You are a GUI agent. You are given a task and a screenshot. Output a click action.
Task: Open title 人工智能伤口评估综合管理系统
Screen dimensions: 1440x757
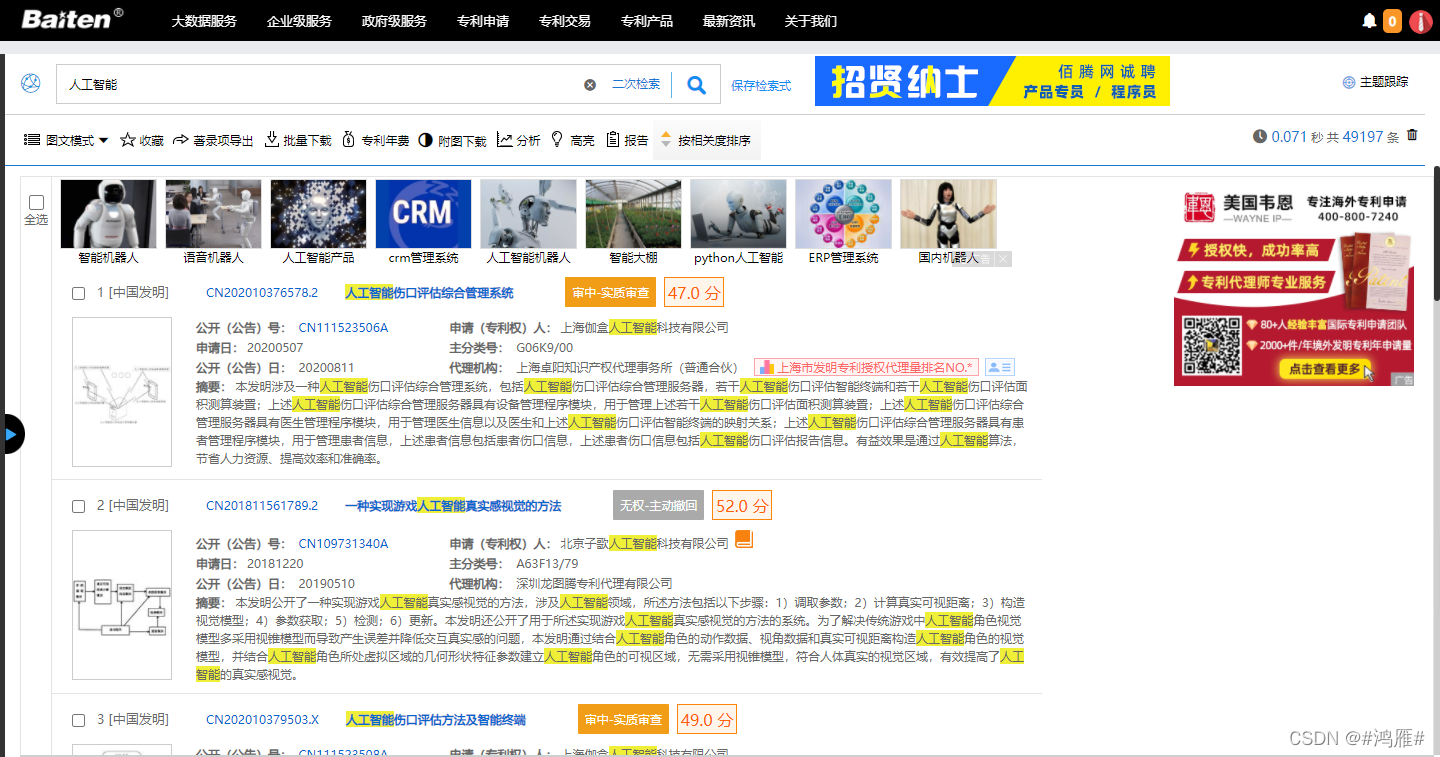[x=429, y=293]
